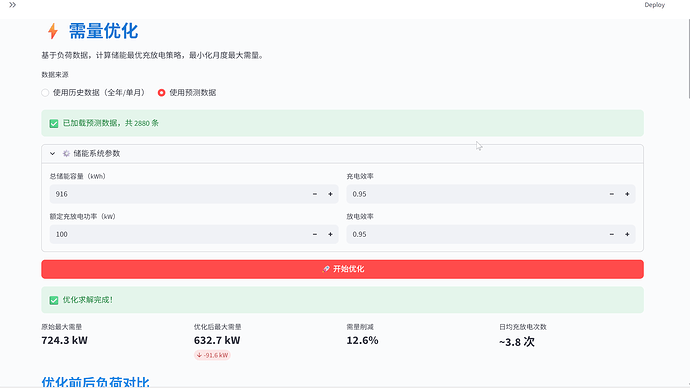The height and width of the screenshot is (388, 690).
Task: Expand the sidebar with the double-chevron icon
Action: 12,5
